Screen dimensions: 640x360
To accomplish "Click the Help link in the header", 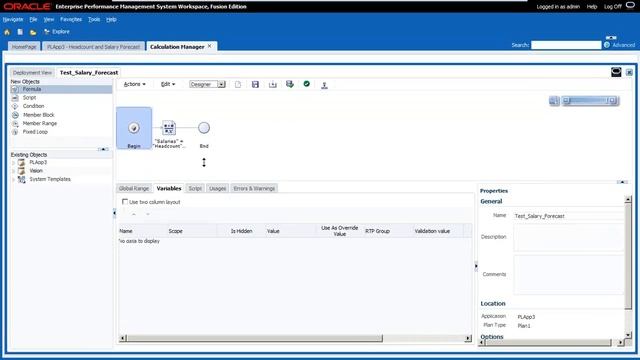I will pyautogui.click(x=592, y=7).
